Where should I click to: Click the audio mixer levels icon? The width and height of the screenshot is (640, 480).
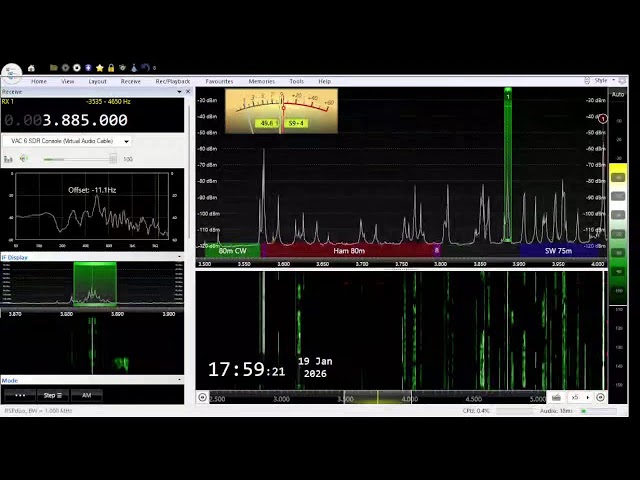[x=8, y=159]
